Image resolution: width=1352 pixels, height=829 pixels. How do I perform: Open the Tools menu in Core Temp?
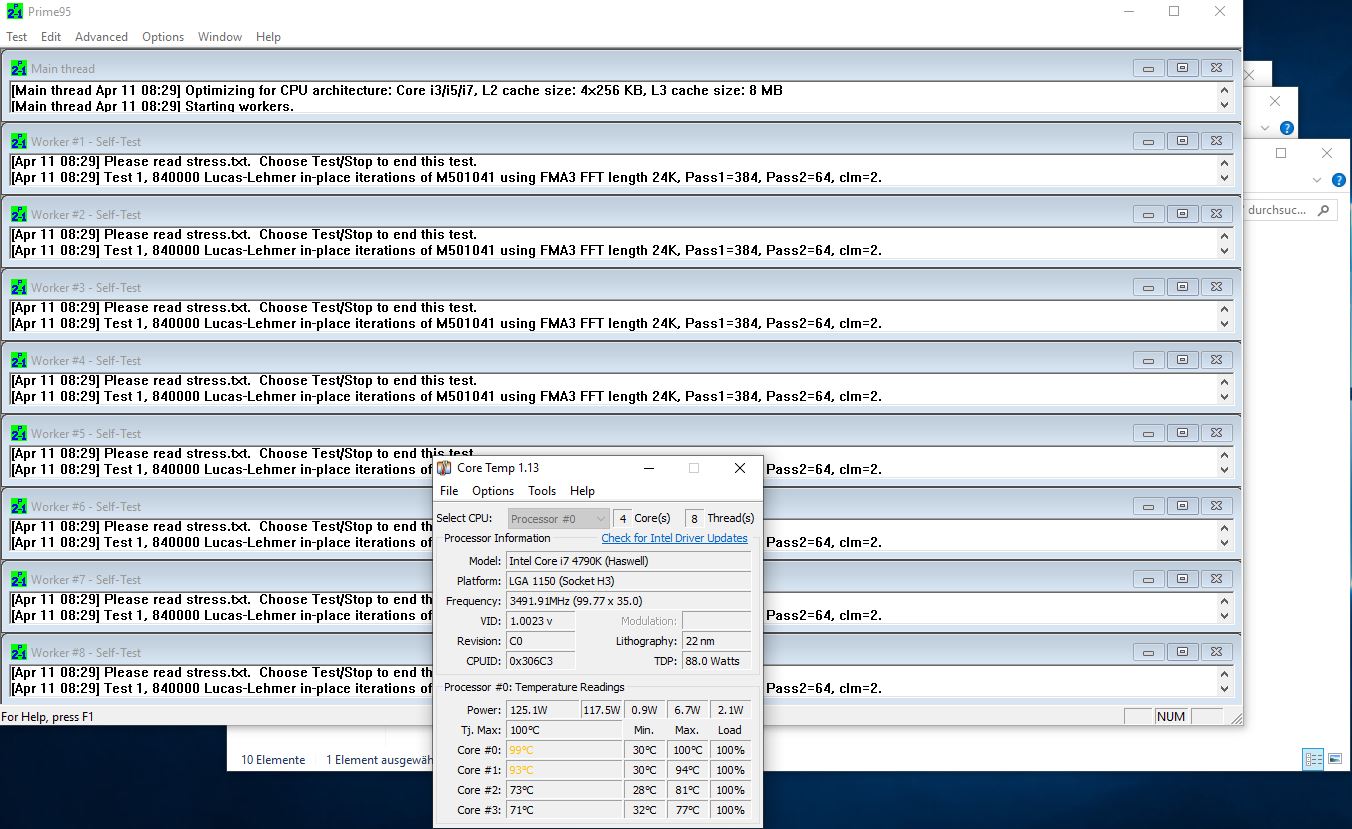(542, 491)
